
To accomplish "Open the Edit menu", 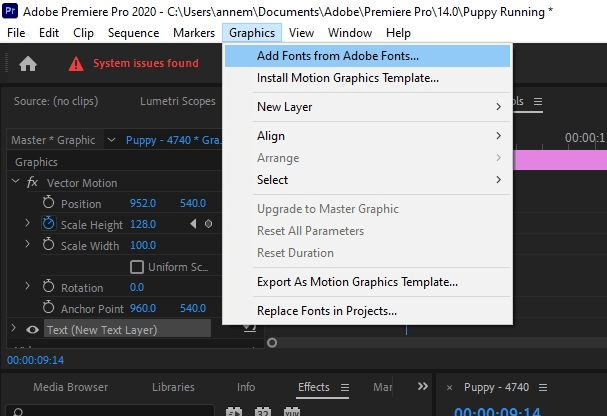I will click(49, 33).
